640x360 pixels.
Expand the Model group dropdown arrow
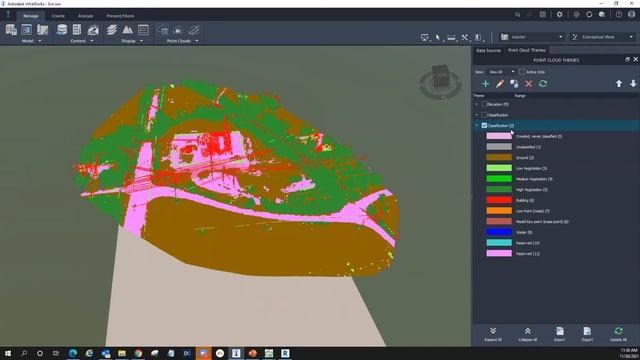(x=40, y=41)
